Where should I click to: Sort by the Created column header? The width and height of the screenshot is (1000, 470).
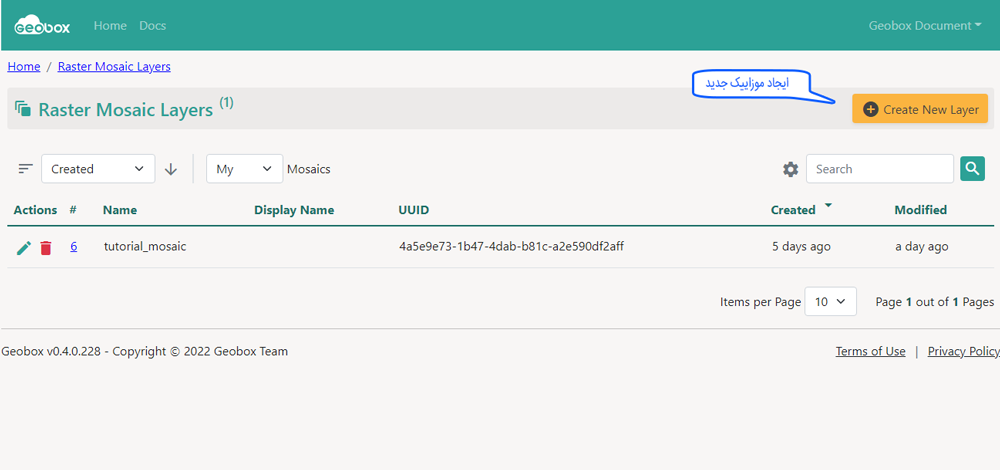pyautogui.click(x=793, y=210)
